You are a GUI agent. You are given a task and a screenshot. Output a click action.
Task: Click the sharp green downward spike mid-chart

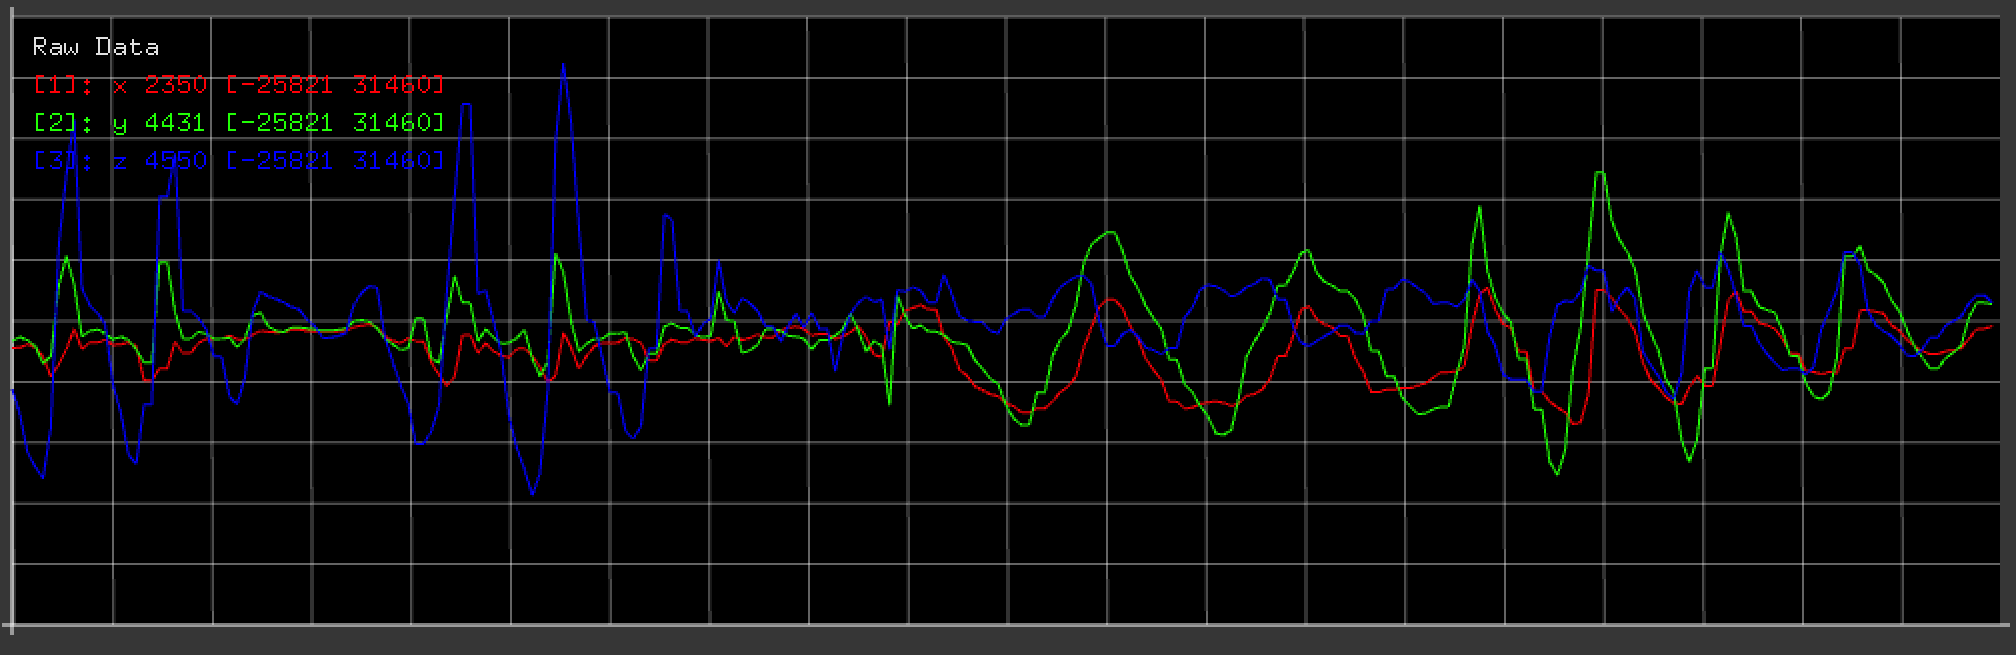[889, 403]
